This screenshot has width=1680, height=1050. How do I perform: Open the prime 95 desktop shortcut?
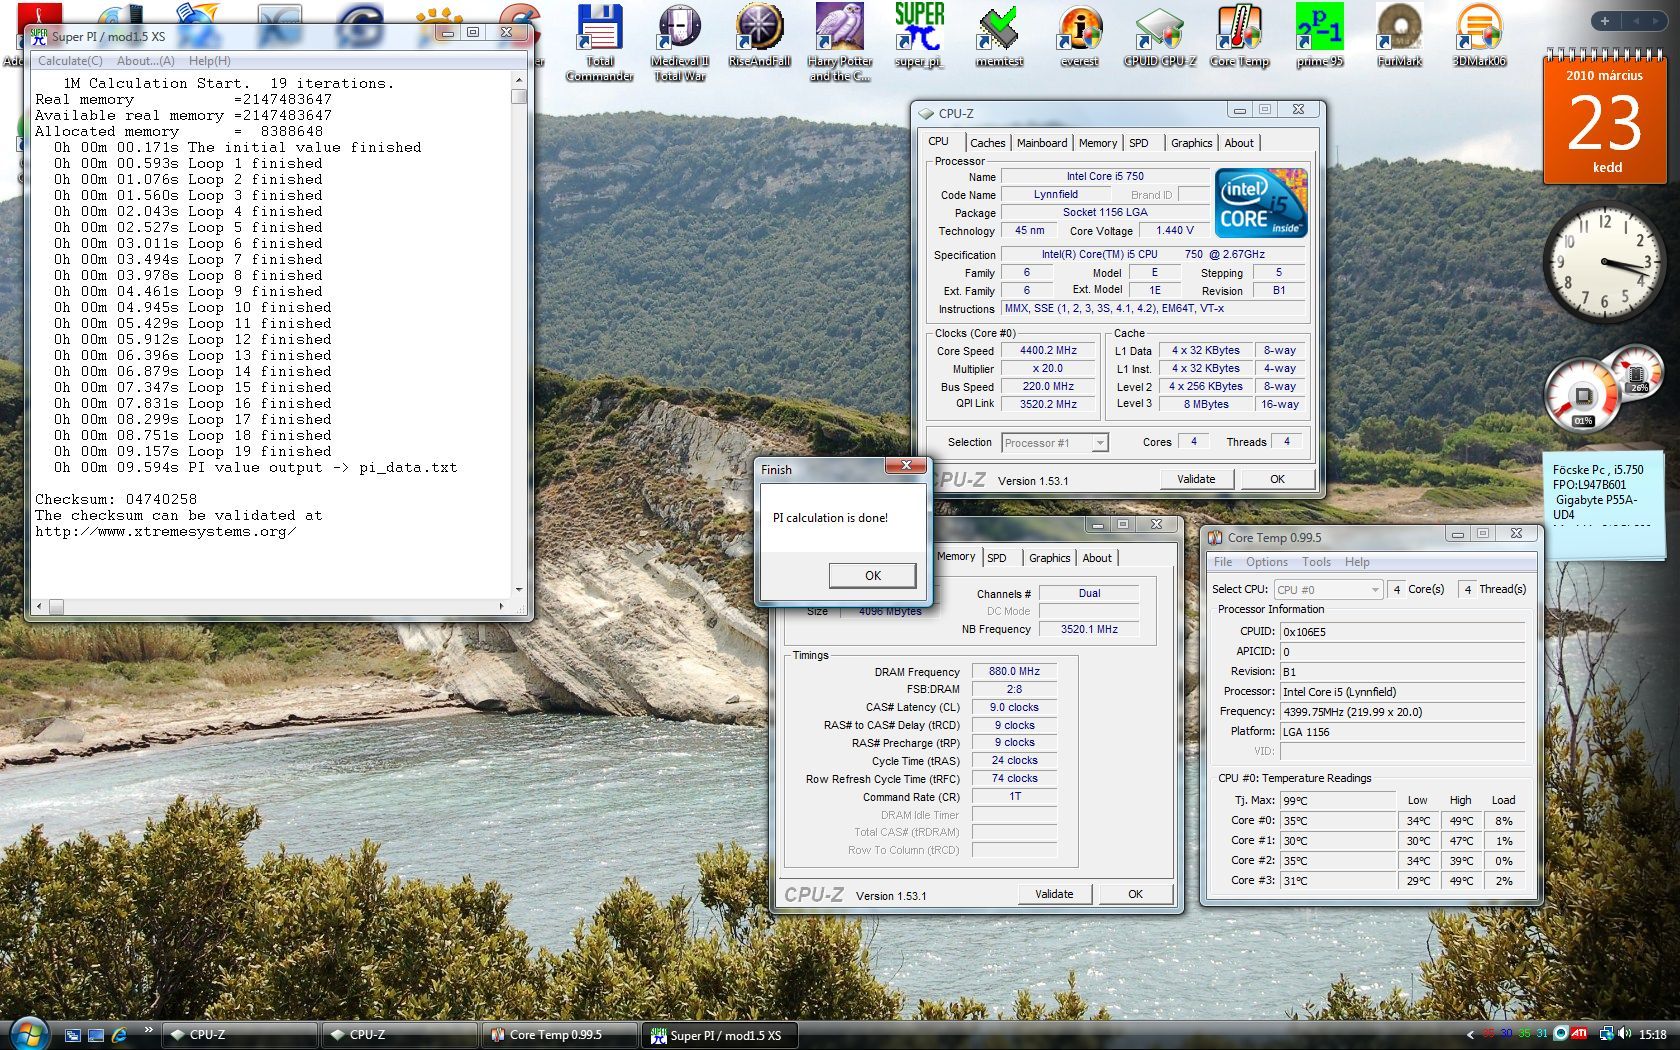click(1320, 36)
